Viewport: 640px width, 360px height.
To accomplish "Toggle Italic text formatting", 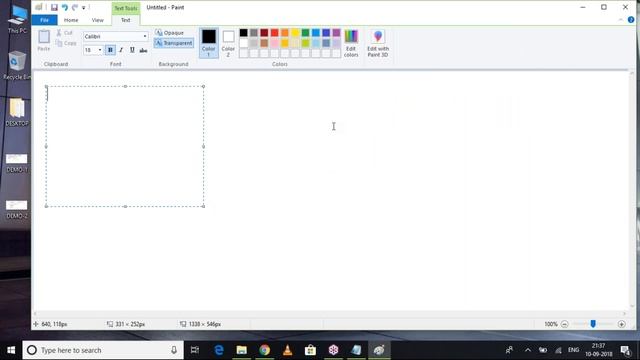I will tap(121, 50).
